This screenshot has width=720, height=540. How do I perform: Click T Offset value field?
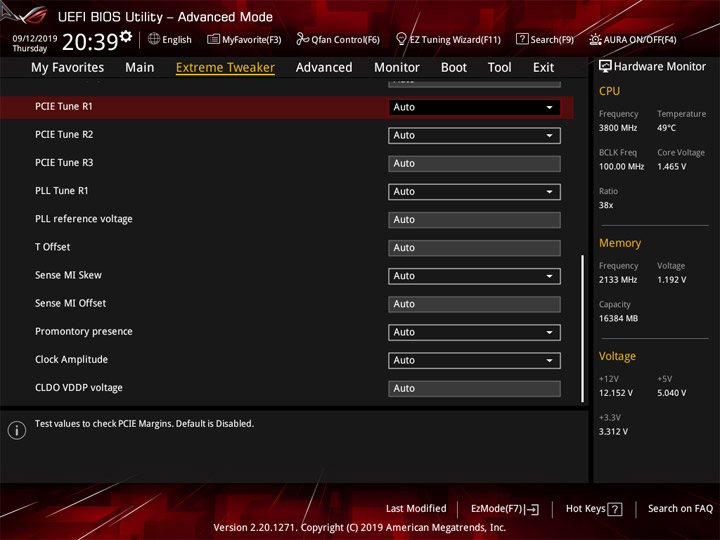pos(474,248)
